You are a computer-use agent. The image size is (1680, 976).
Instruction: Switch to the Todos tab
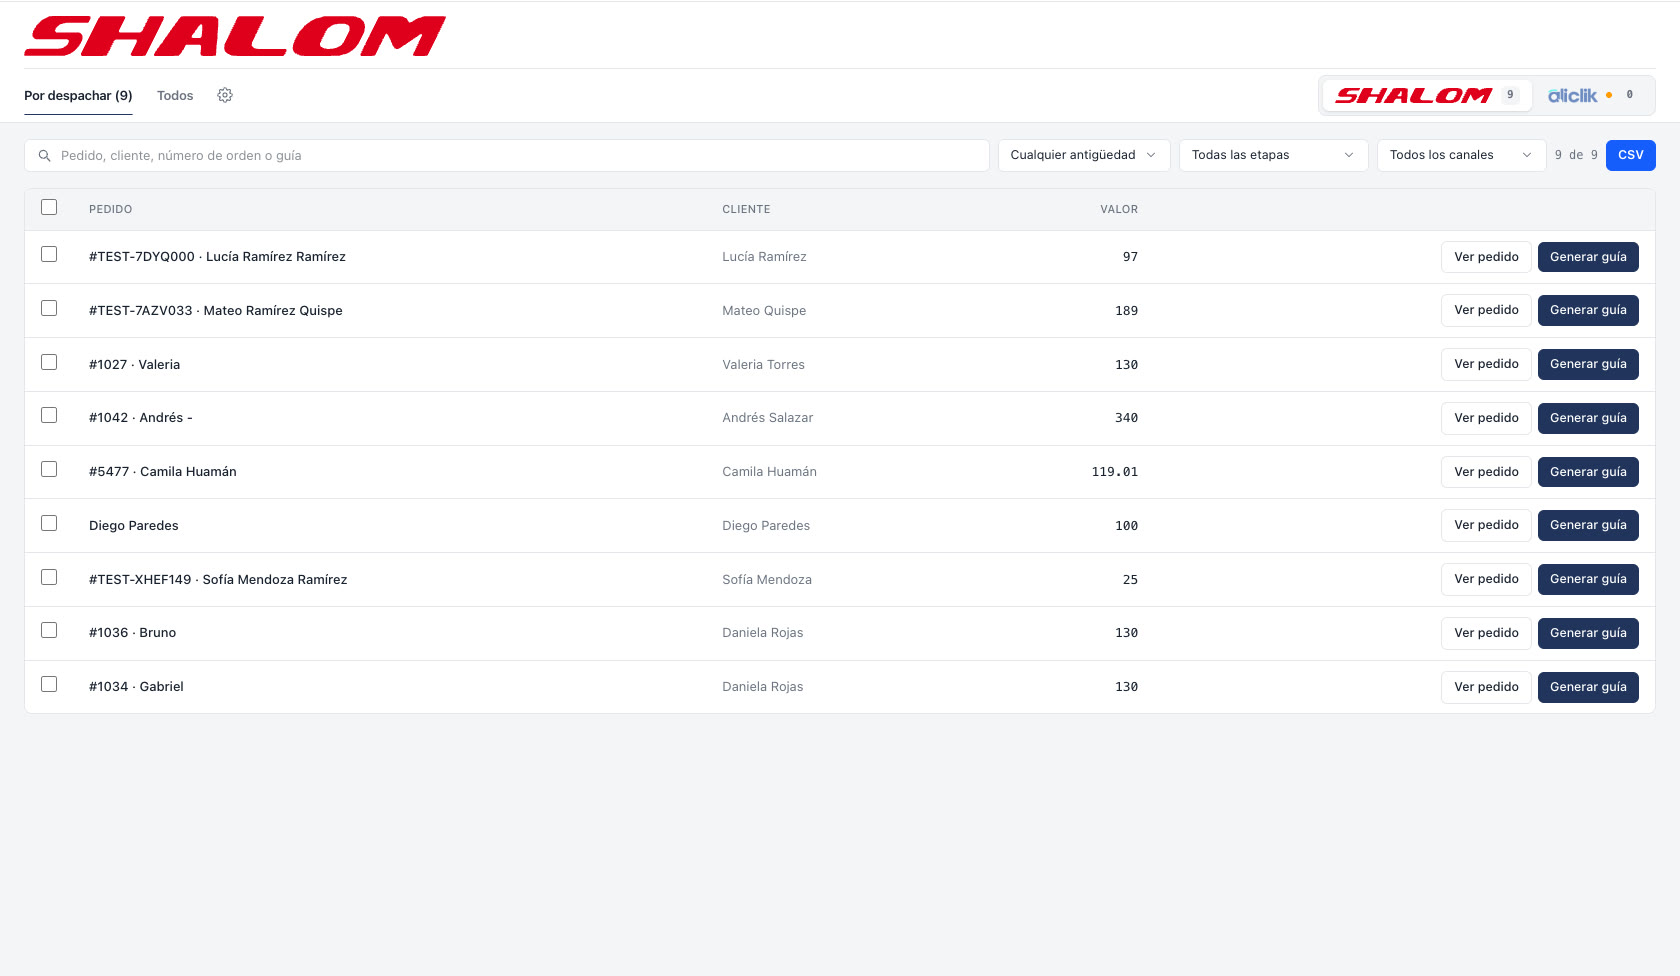tap(175, 96)
